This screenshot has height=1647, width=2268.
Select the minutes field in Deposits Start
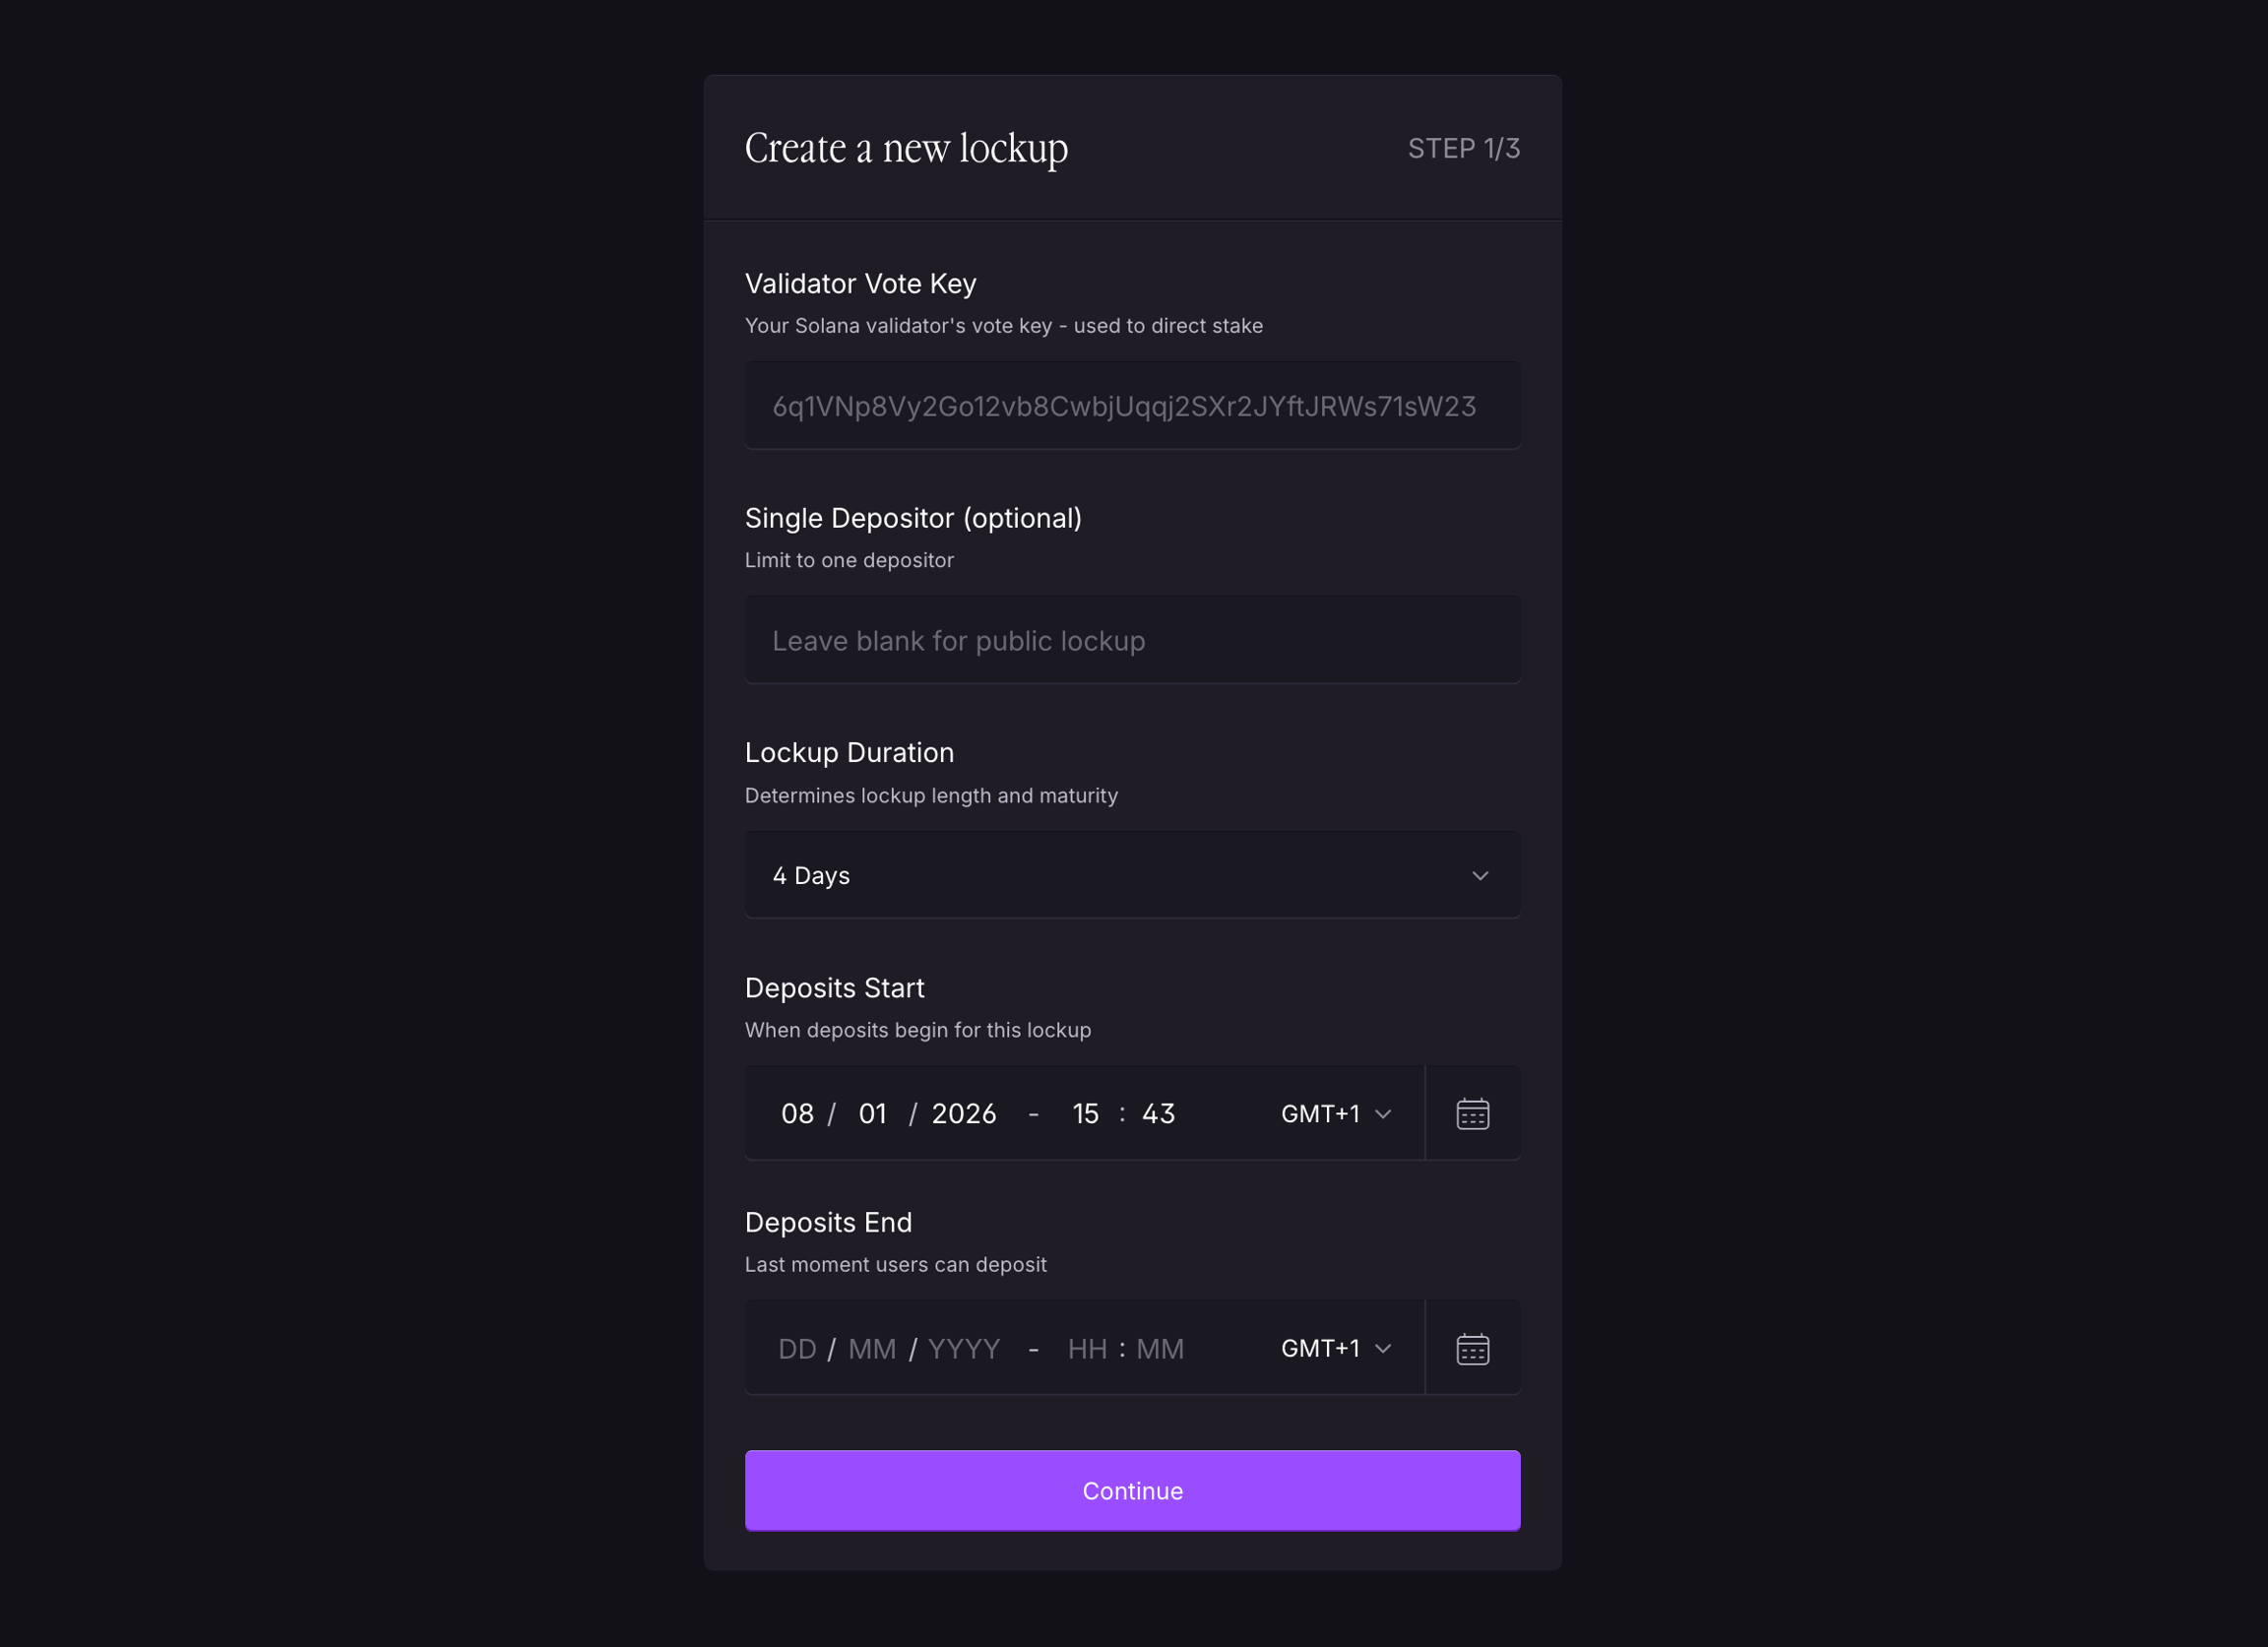click(1159, 1113)
